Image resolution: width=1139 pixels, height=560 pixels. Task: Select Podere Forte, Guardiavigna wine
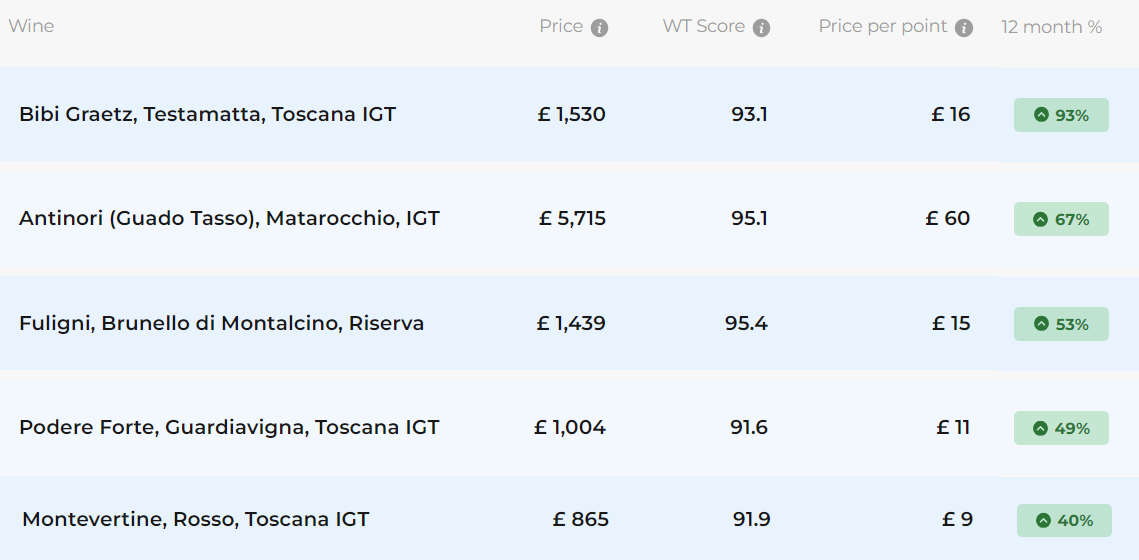click(x=229, y=427)
